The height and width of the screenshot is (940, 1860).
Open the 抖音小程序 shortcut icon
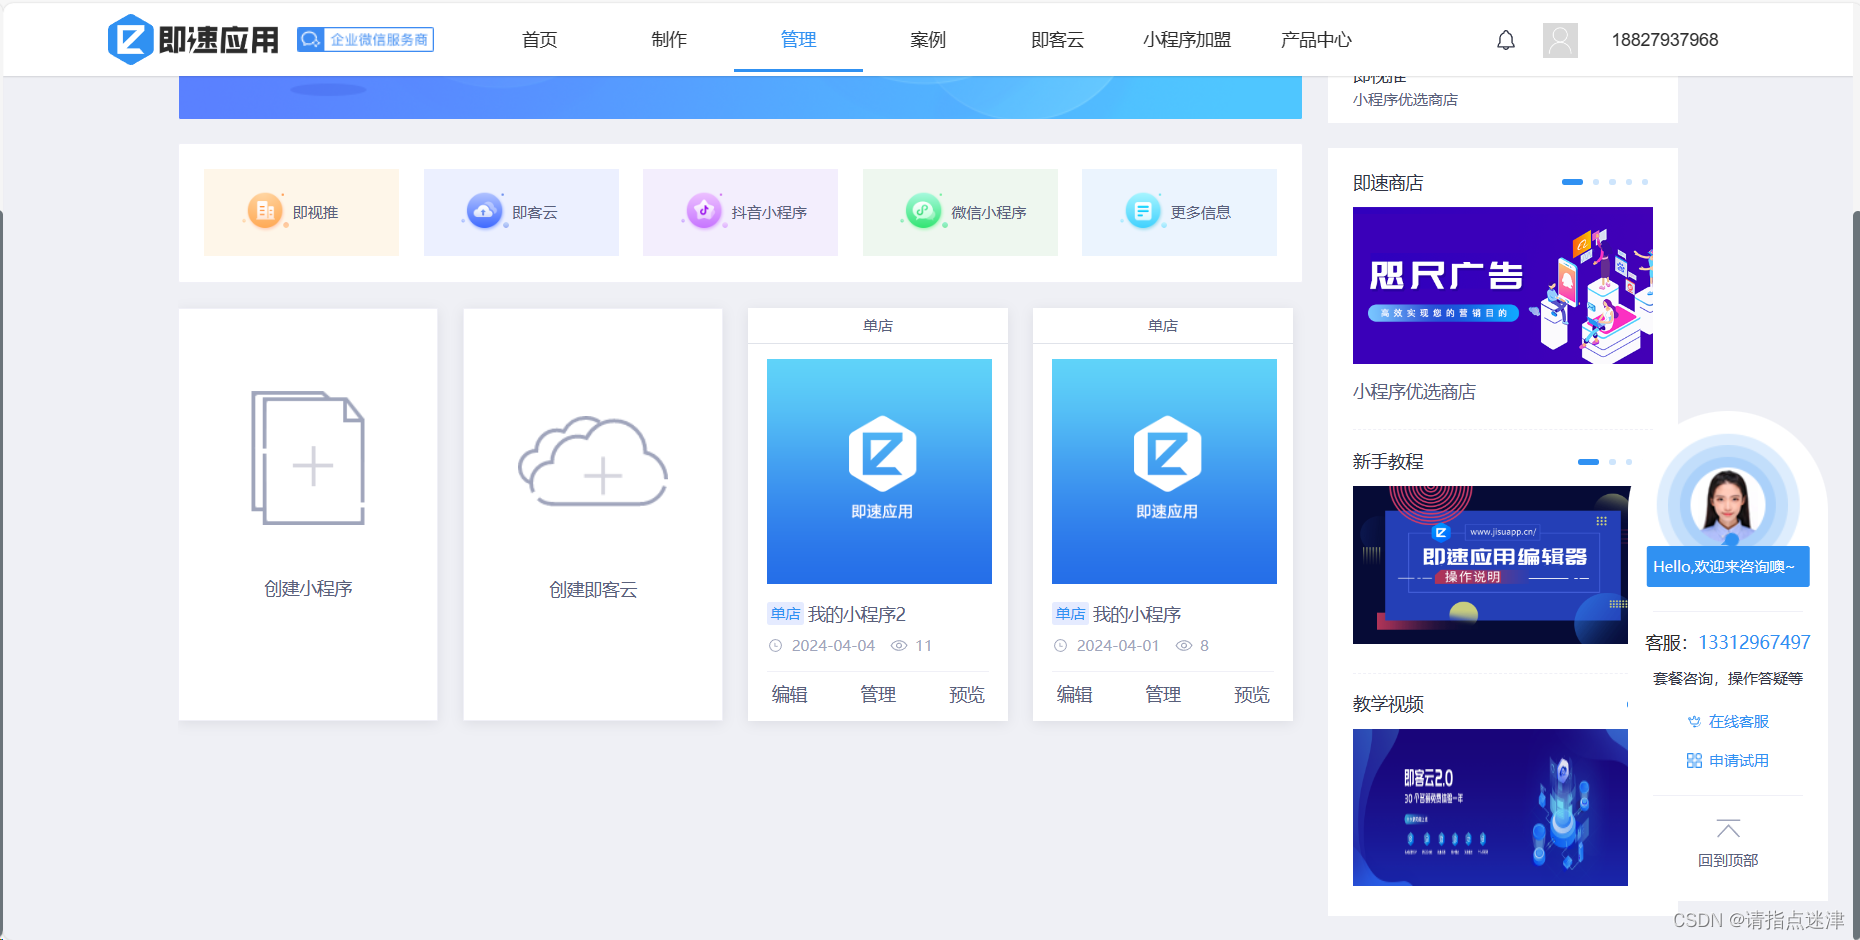[704, 211]
